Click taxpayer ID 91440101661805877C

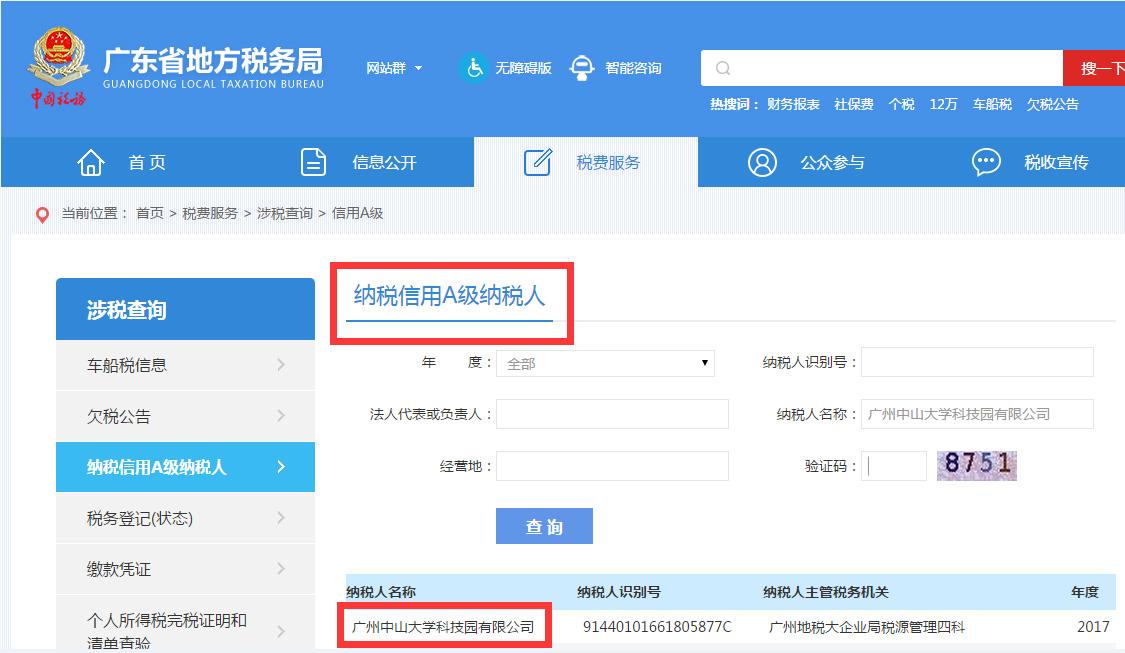point(657,627)
